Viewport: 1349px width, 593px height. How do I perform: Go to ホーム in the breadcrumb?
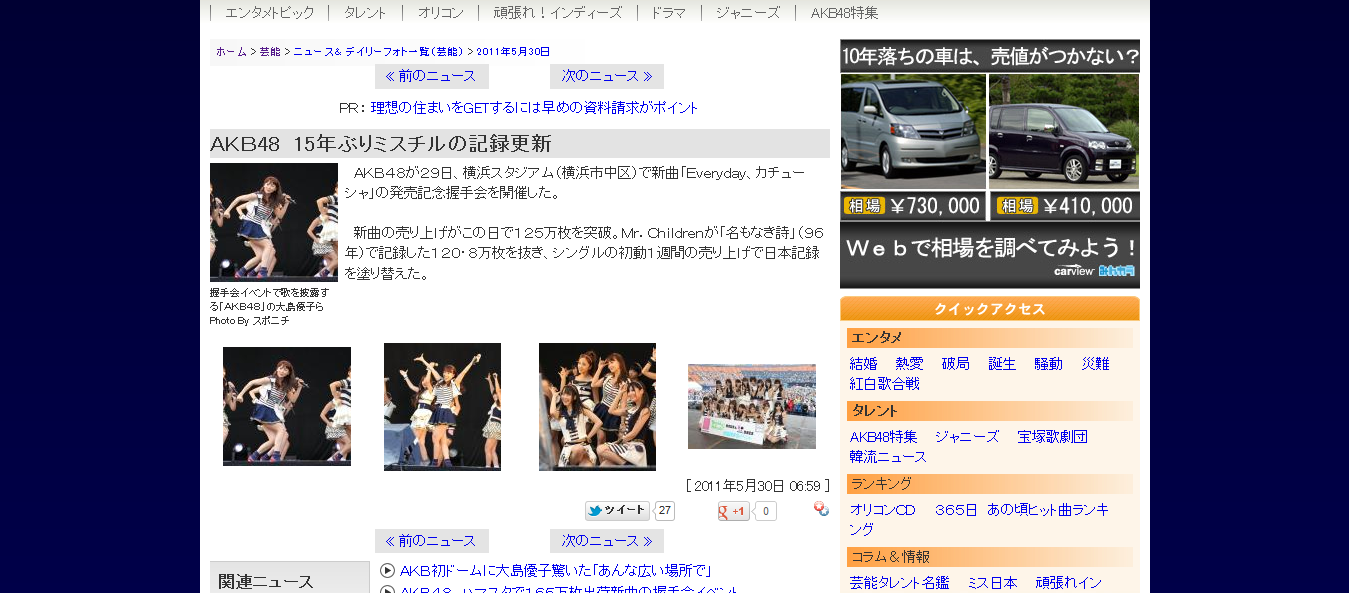[x=231, y=52]
